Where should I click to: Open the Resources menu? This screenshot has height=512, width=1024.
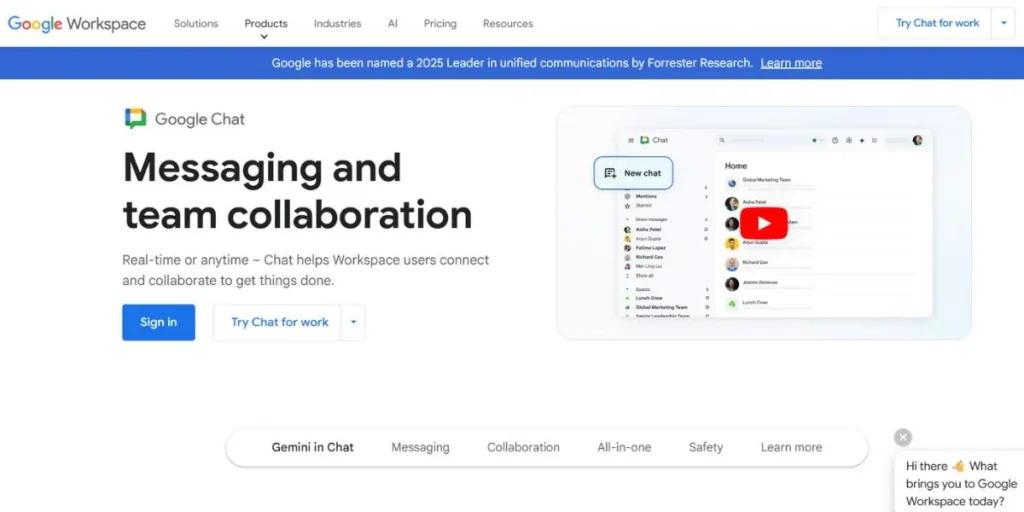click(508, 24)
